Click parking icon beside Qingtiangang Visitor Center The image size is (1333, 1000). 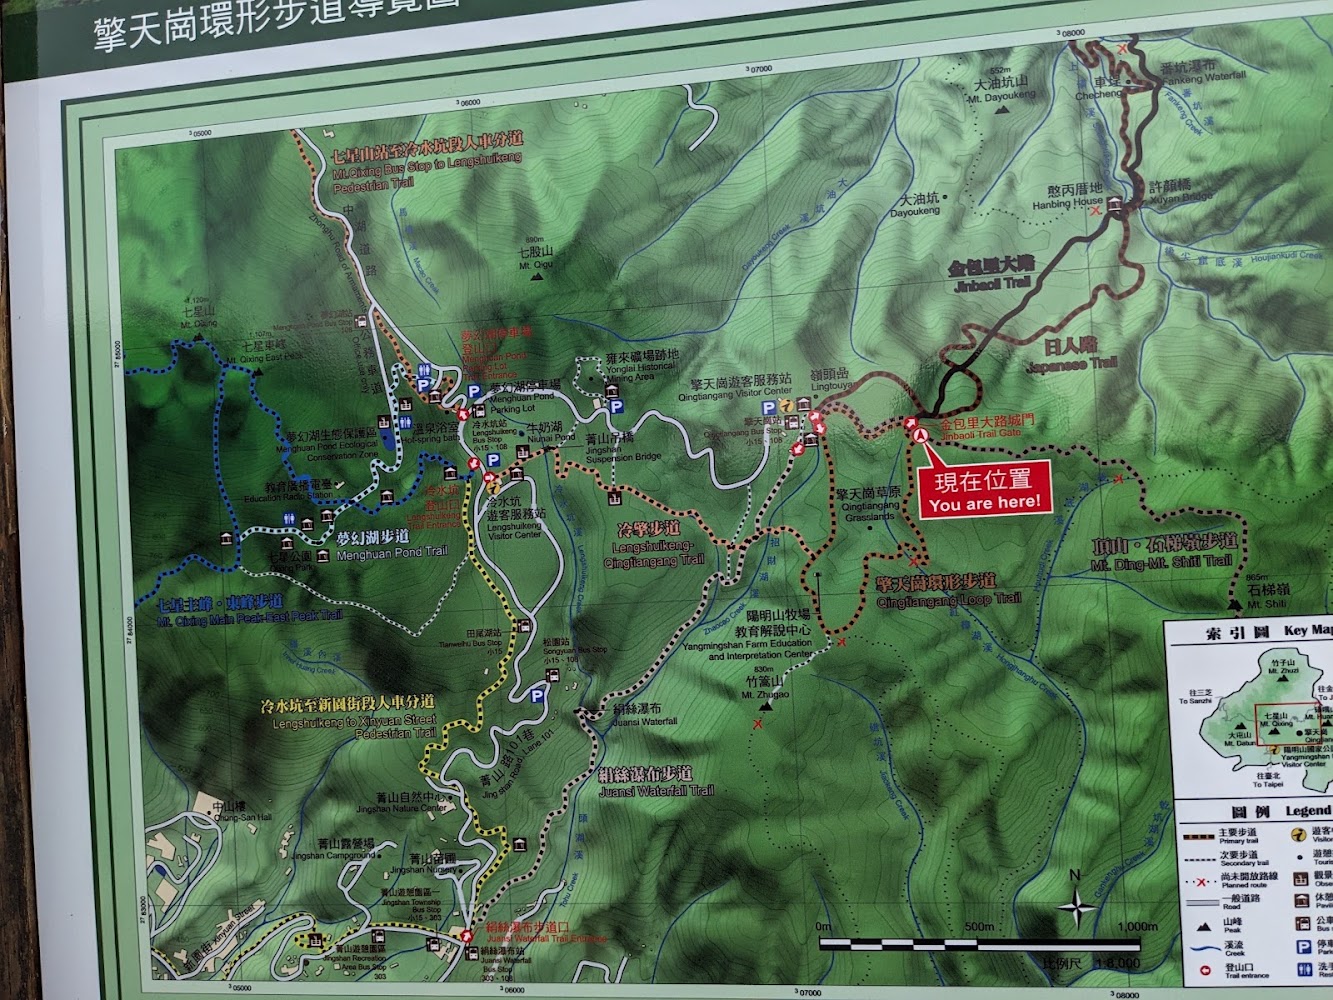click(x=768, y=408)
